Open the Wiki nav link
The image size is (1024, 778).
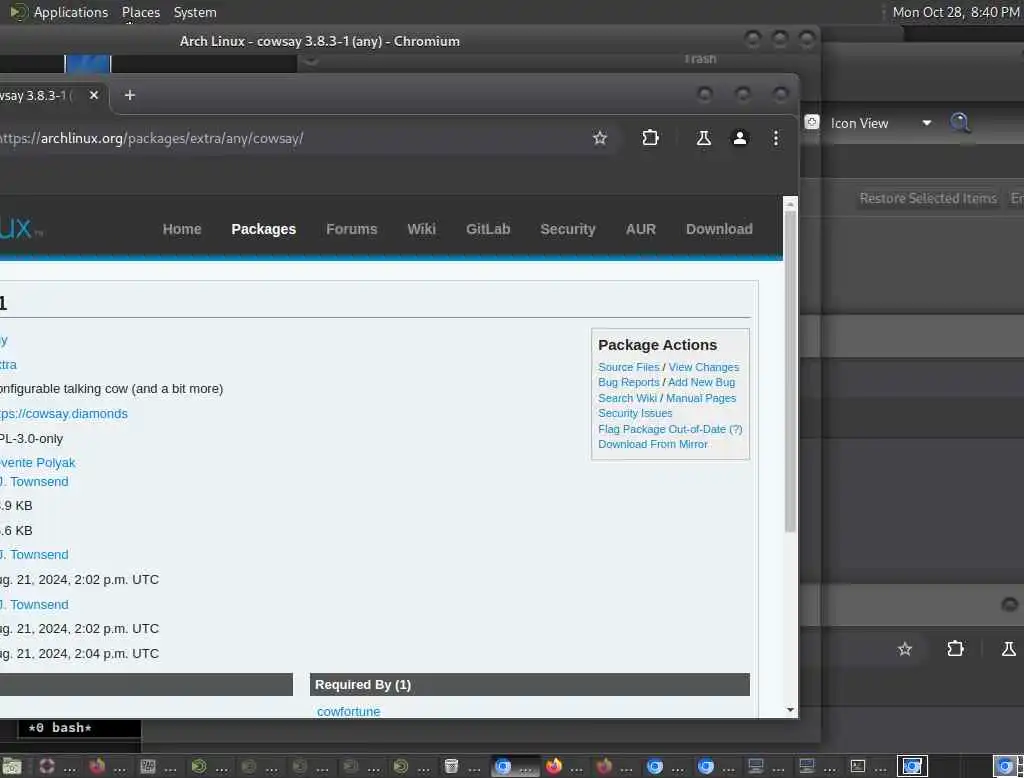(421, 229)
